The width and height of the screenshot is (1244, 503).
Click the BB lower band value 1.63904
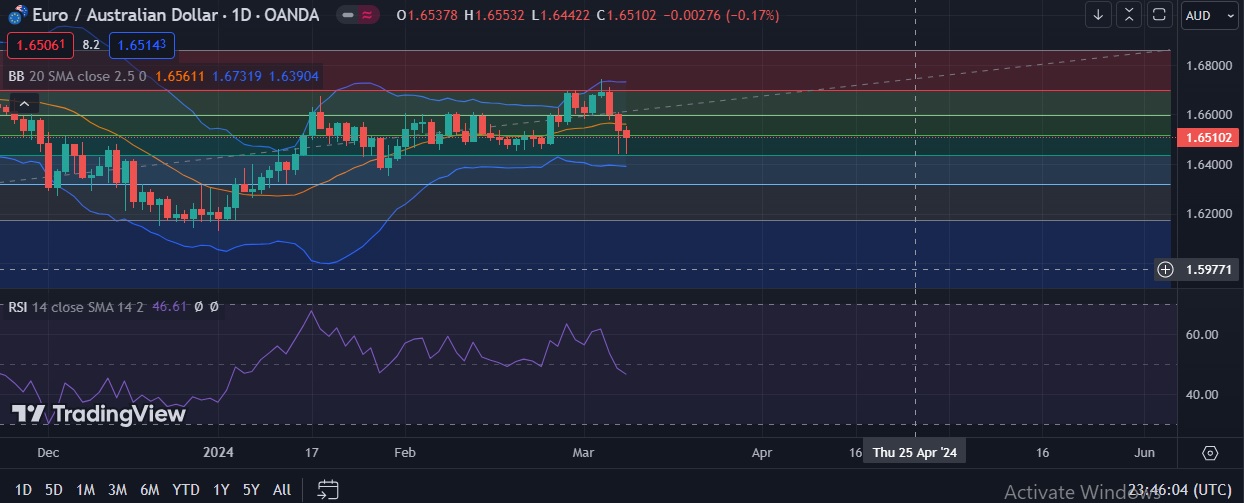[294, 75]
